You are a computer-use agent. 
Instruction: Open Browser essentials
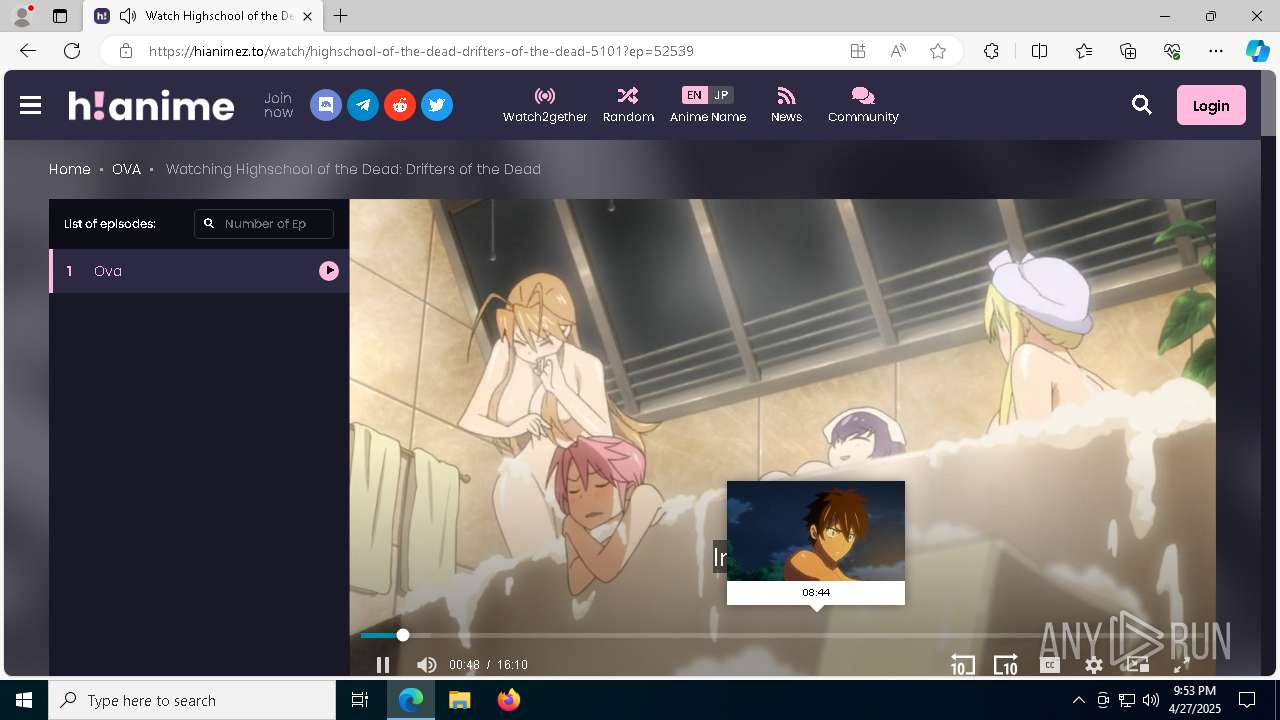click(x=1172, y=51)
